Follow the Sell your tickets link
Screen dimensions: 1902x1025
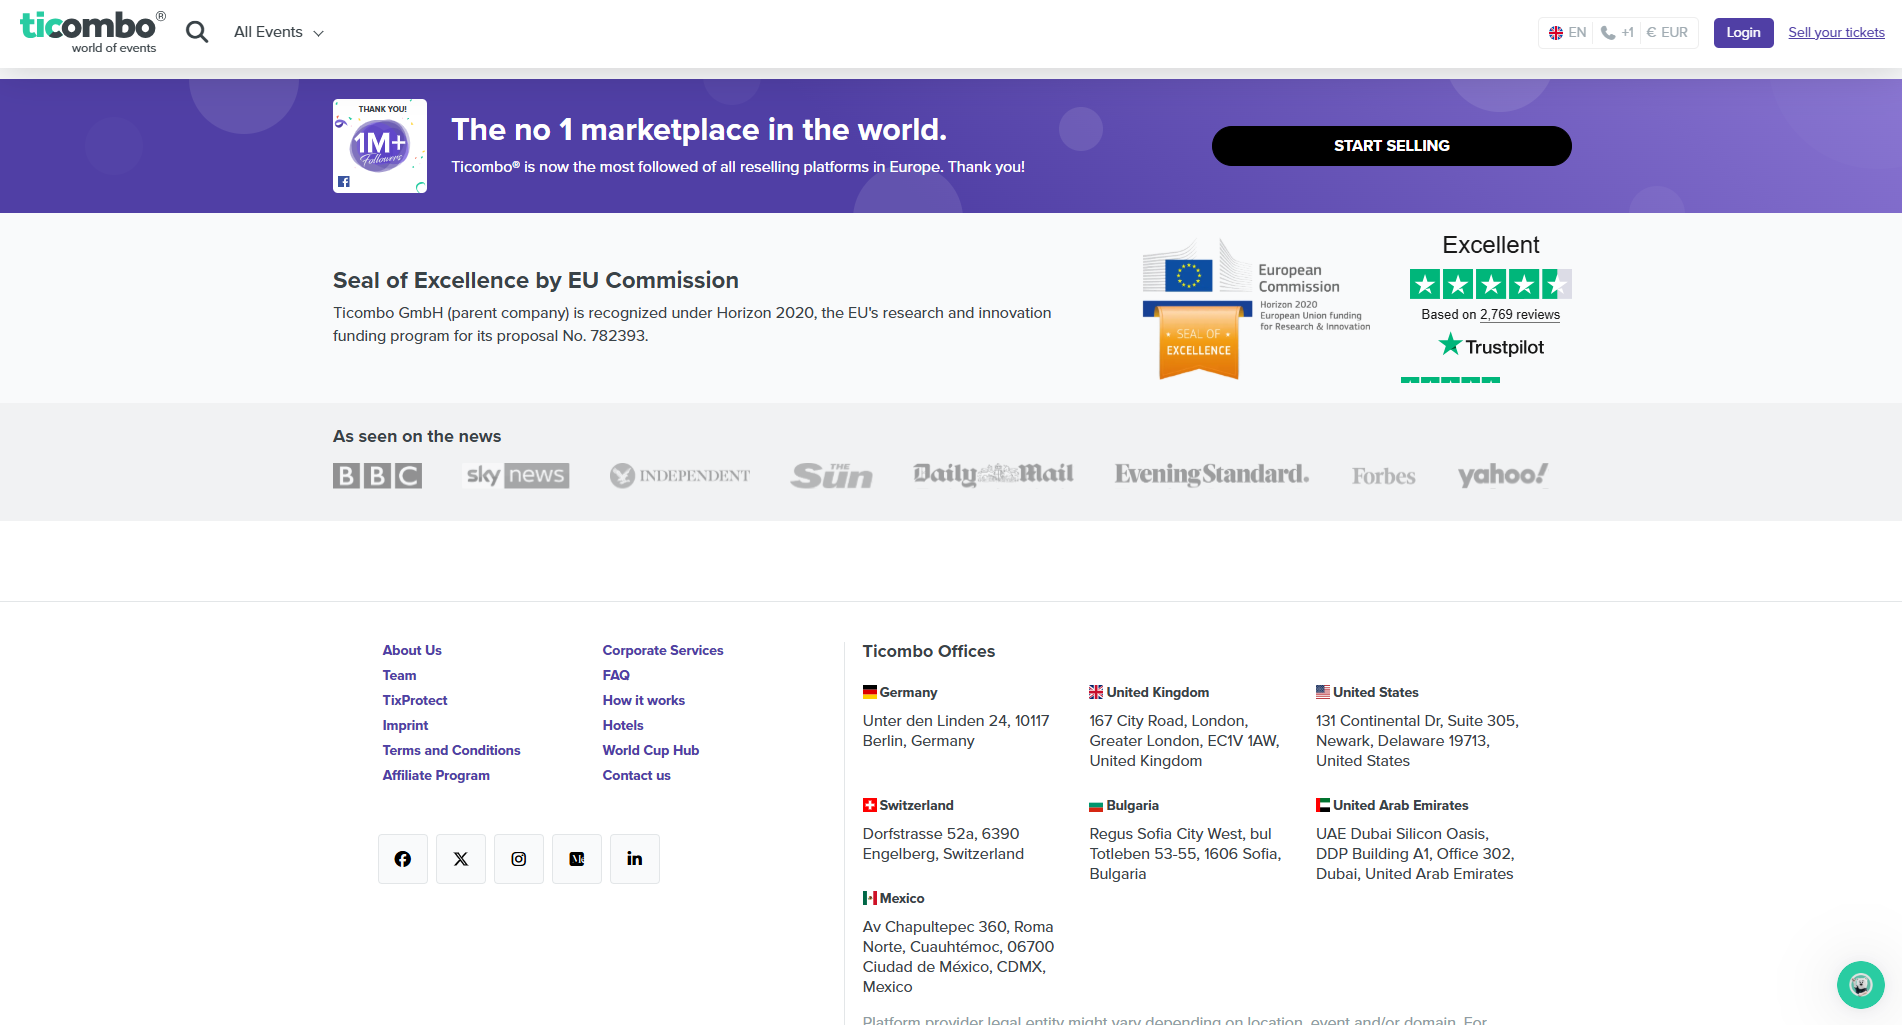click(1836, 32)
